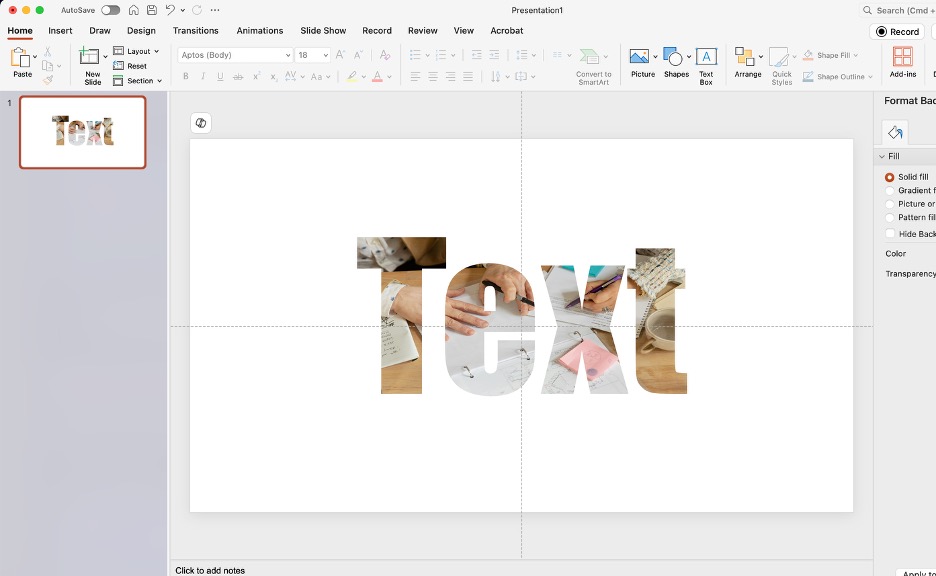Viewport: 936px width, 576px height.
Task: Select the Pattern fill option
Action: point(890,217)
